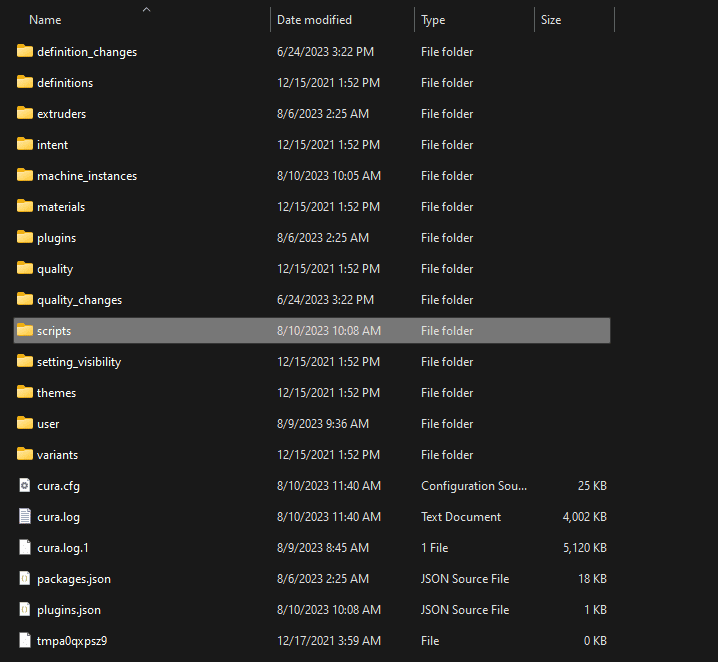Click the setting_visibility folder name
Viewport: 718px width, 662px height.
click(79, 362)
